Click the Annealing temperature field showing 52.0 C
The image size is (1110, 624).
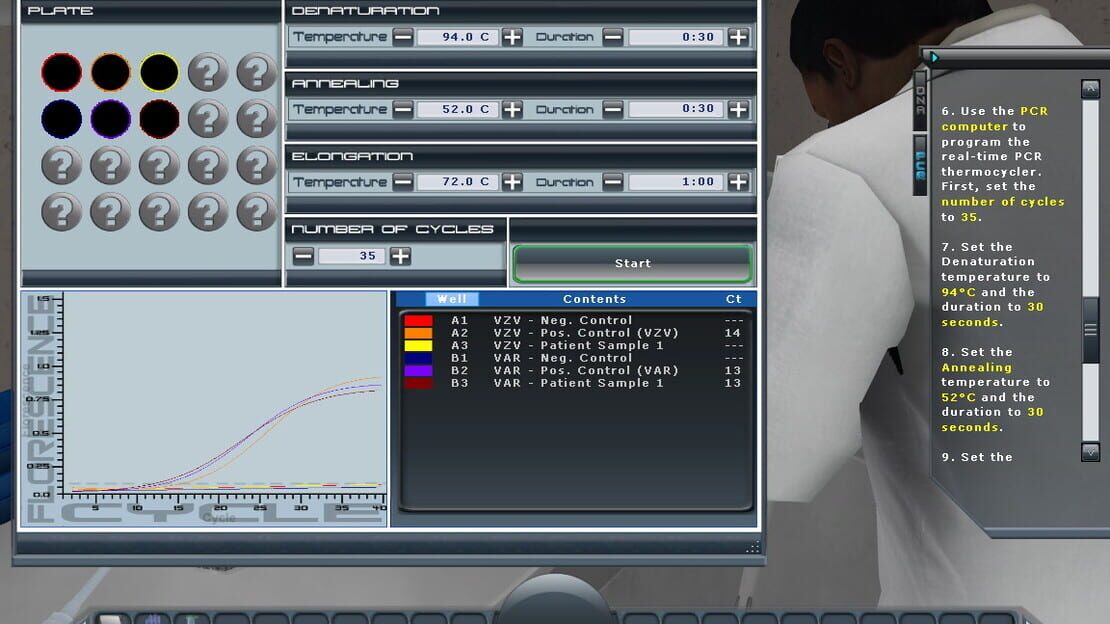click(x=458, y=109)
